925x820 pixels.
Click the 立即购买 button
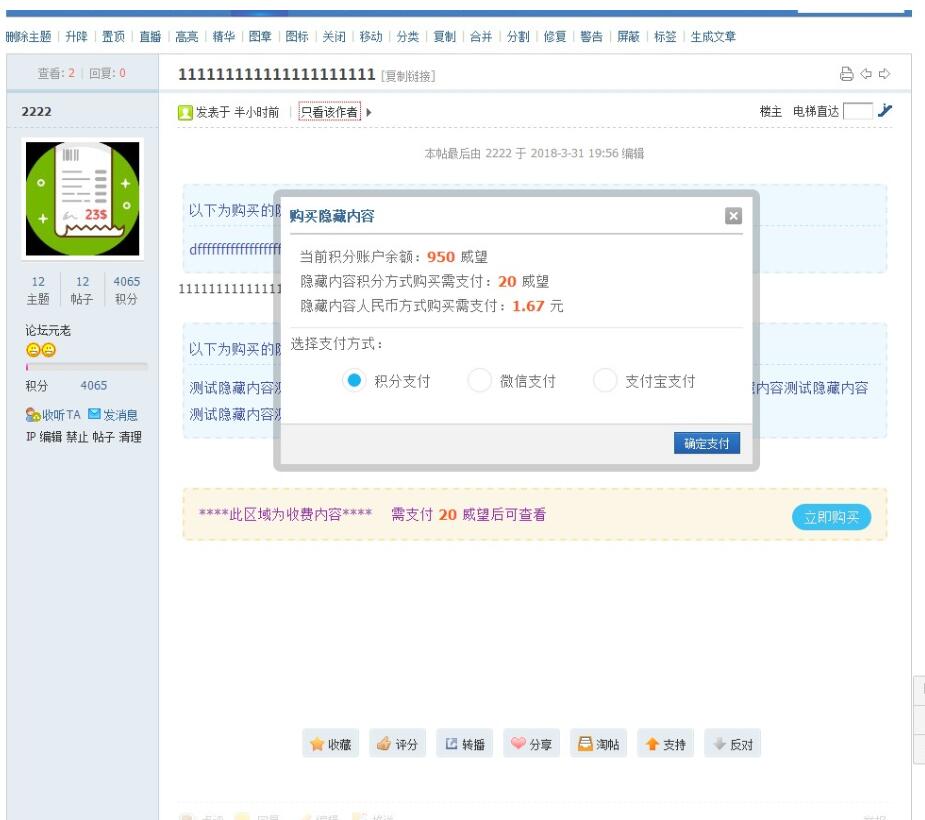click(831, 517)
